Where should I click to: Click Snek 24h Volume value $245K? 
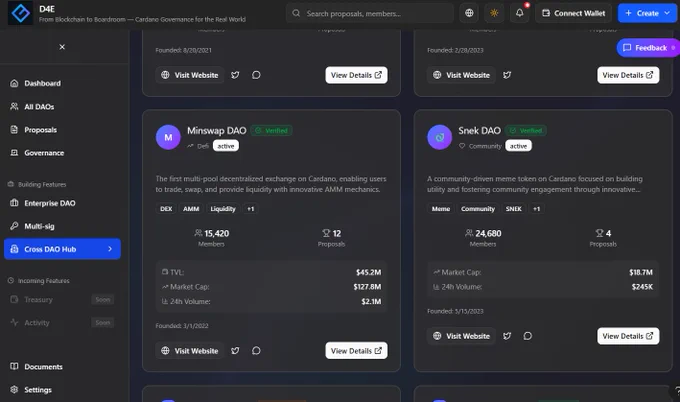click(642, 287)
